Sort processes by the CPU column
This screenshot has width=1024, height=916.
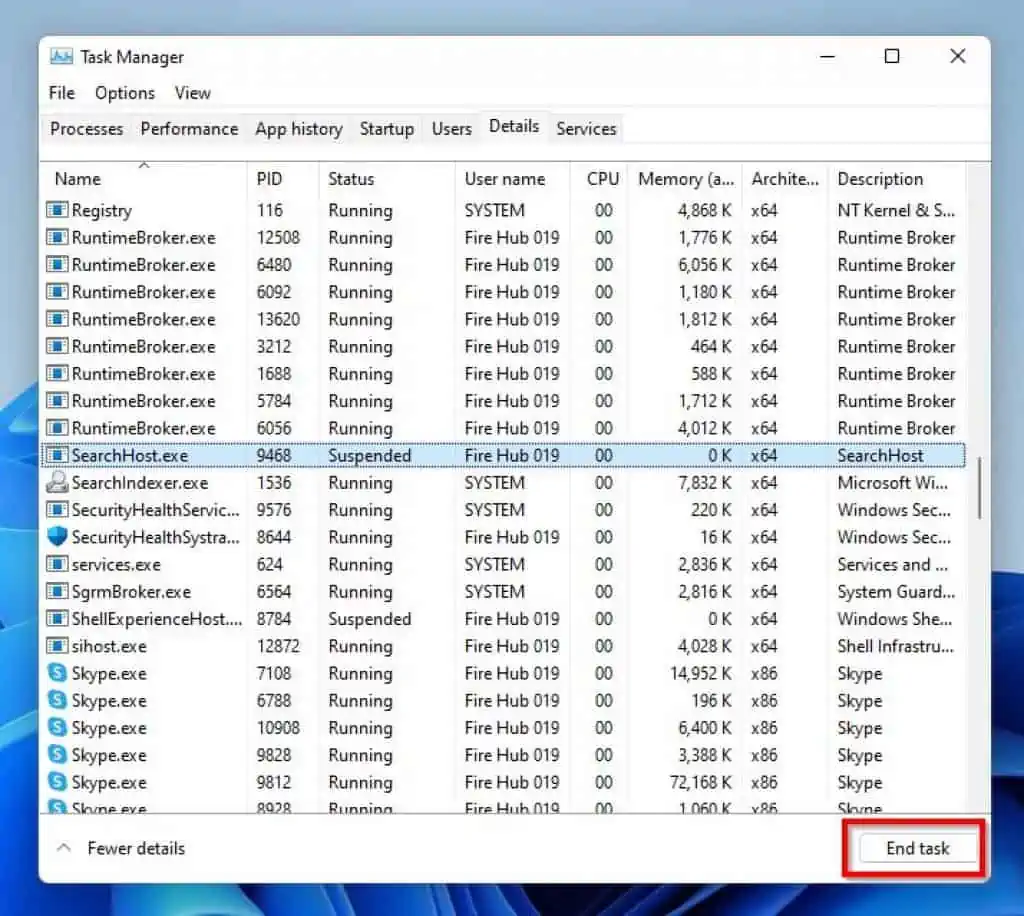click(x=602, y=179)
